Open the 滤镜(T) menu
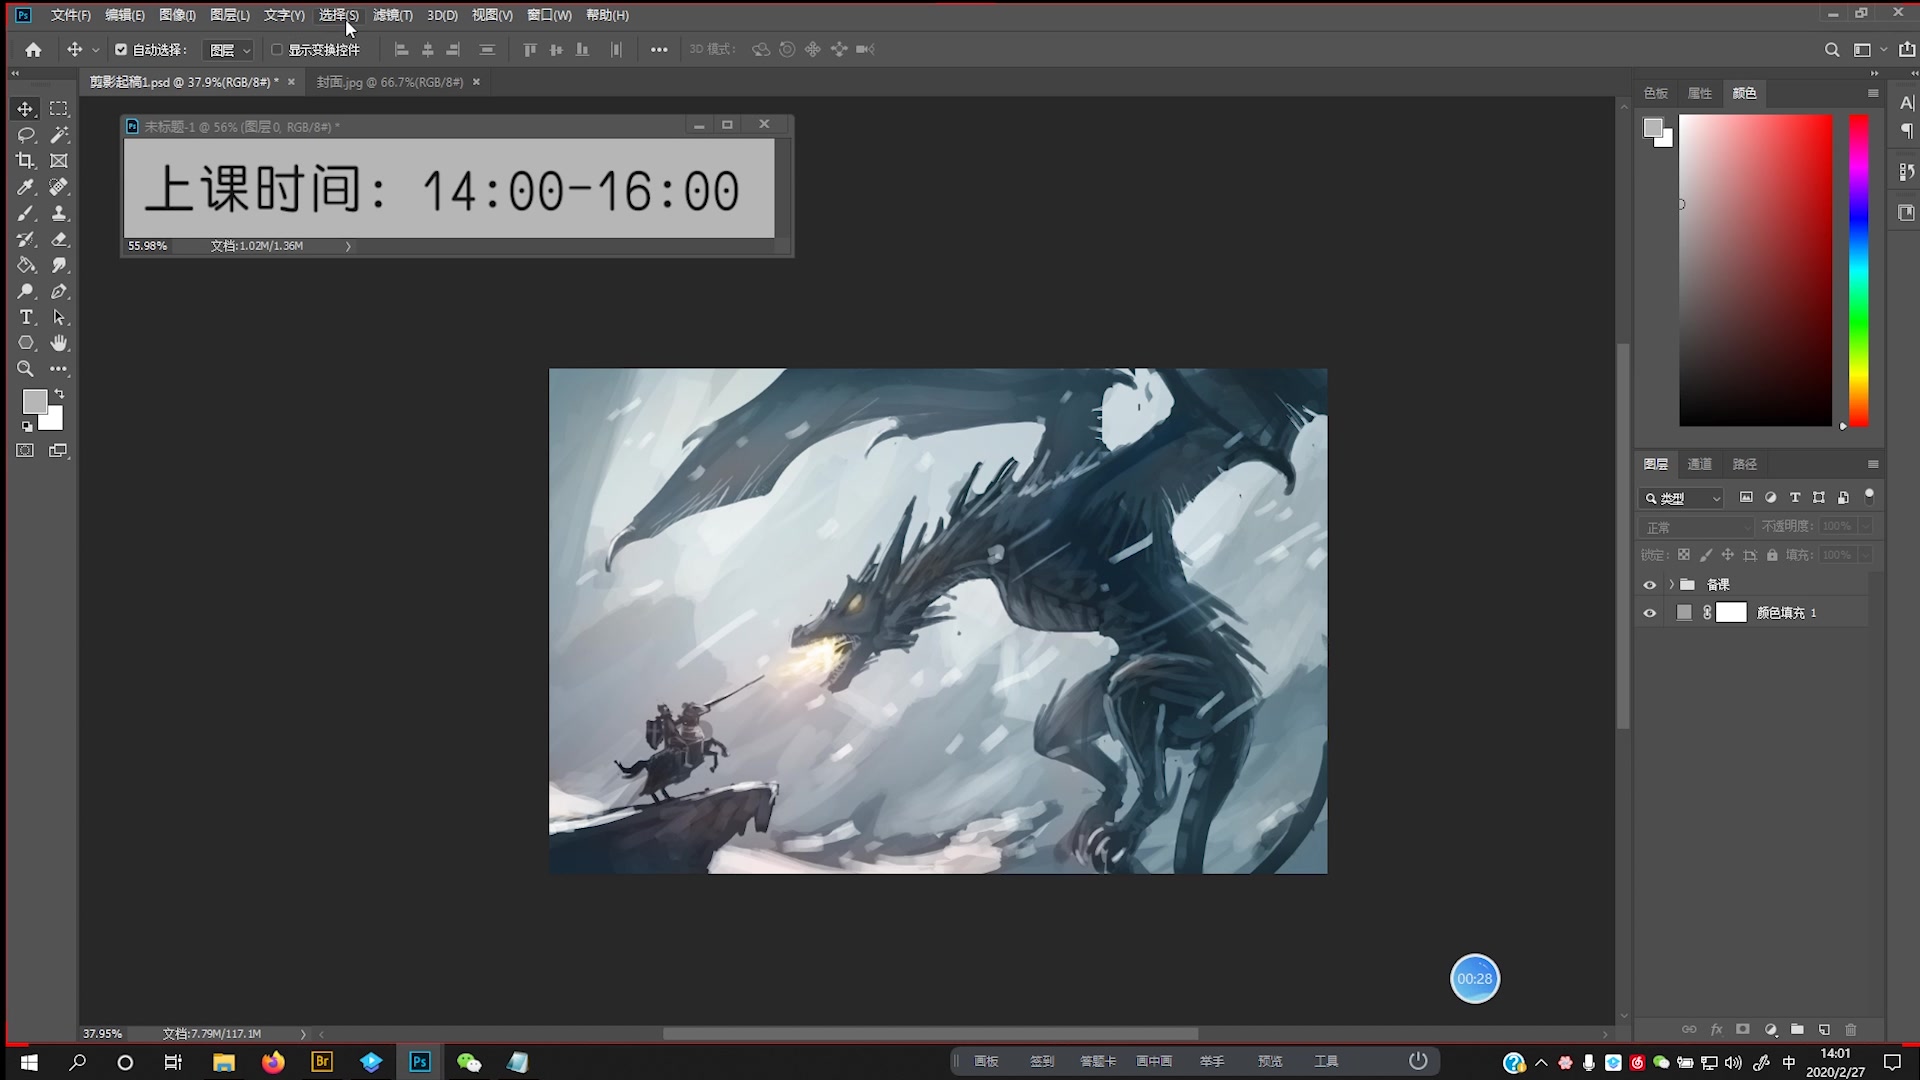This screenshot has width=1920, height=1080. click(x=392, y=15)
